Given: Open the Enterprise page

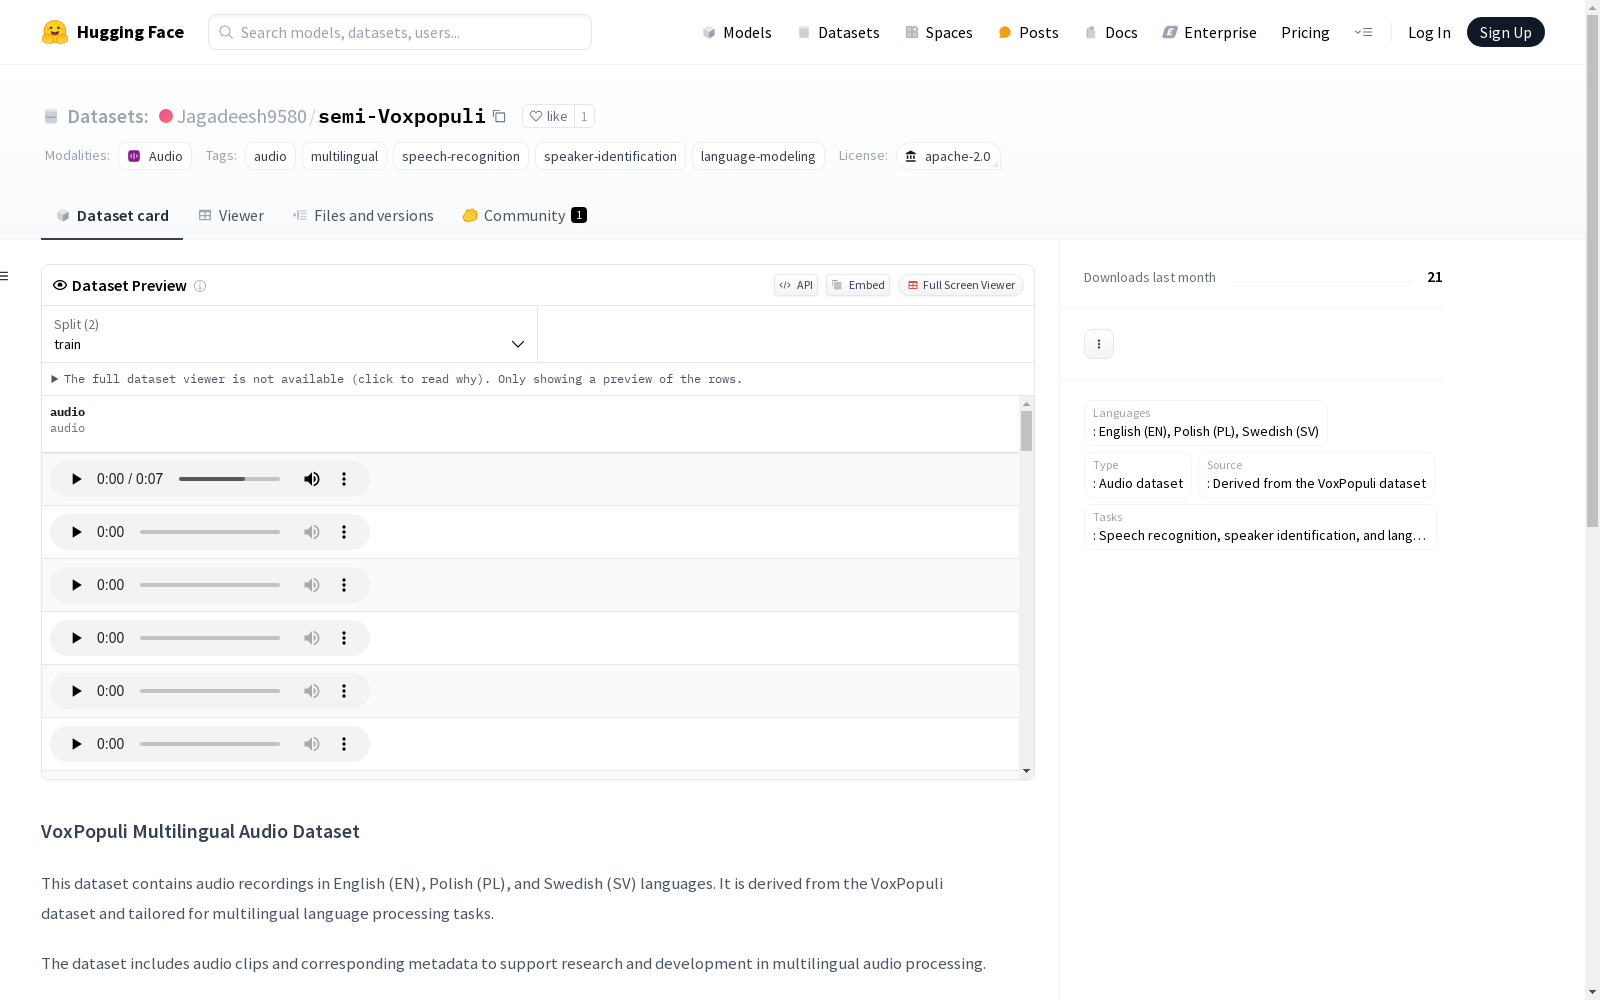Looking at the screenshot, I should point(1209,32).
